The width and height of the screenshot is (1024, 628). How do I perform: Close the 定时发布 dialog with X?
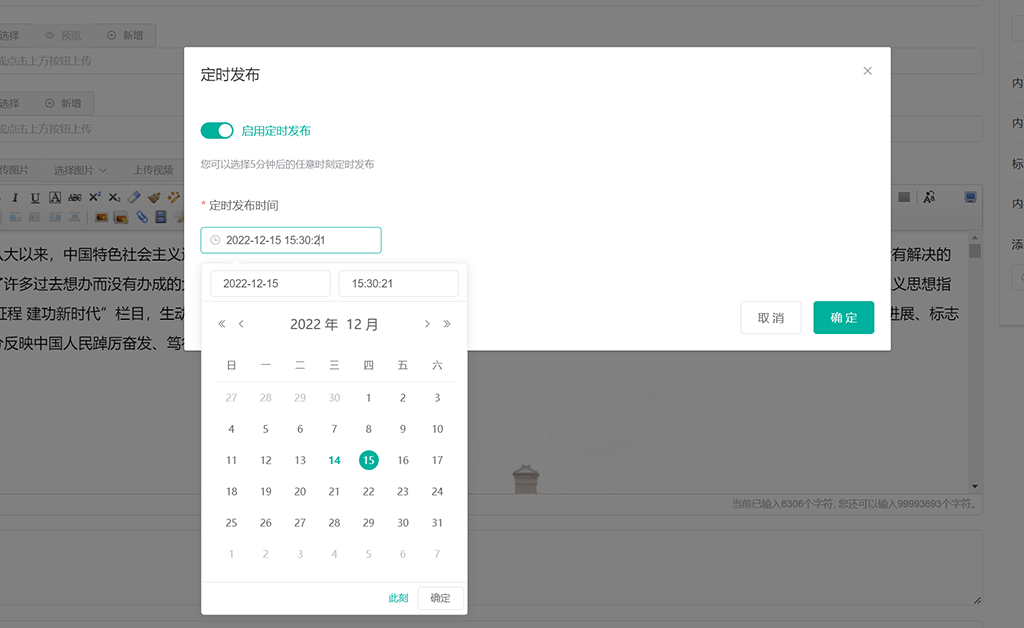coord(867,71)
